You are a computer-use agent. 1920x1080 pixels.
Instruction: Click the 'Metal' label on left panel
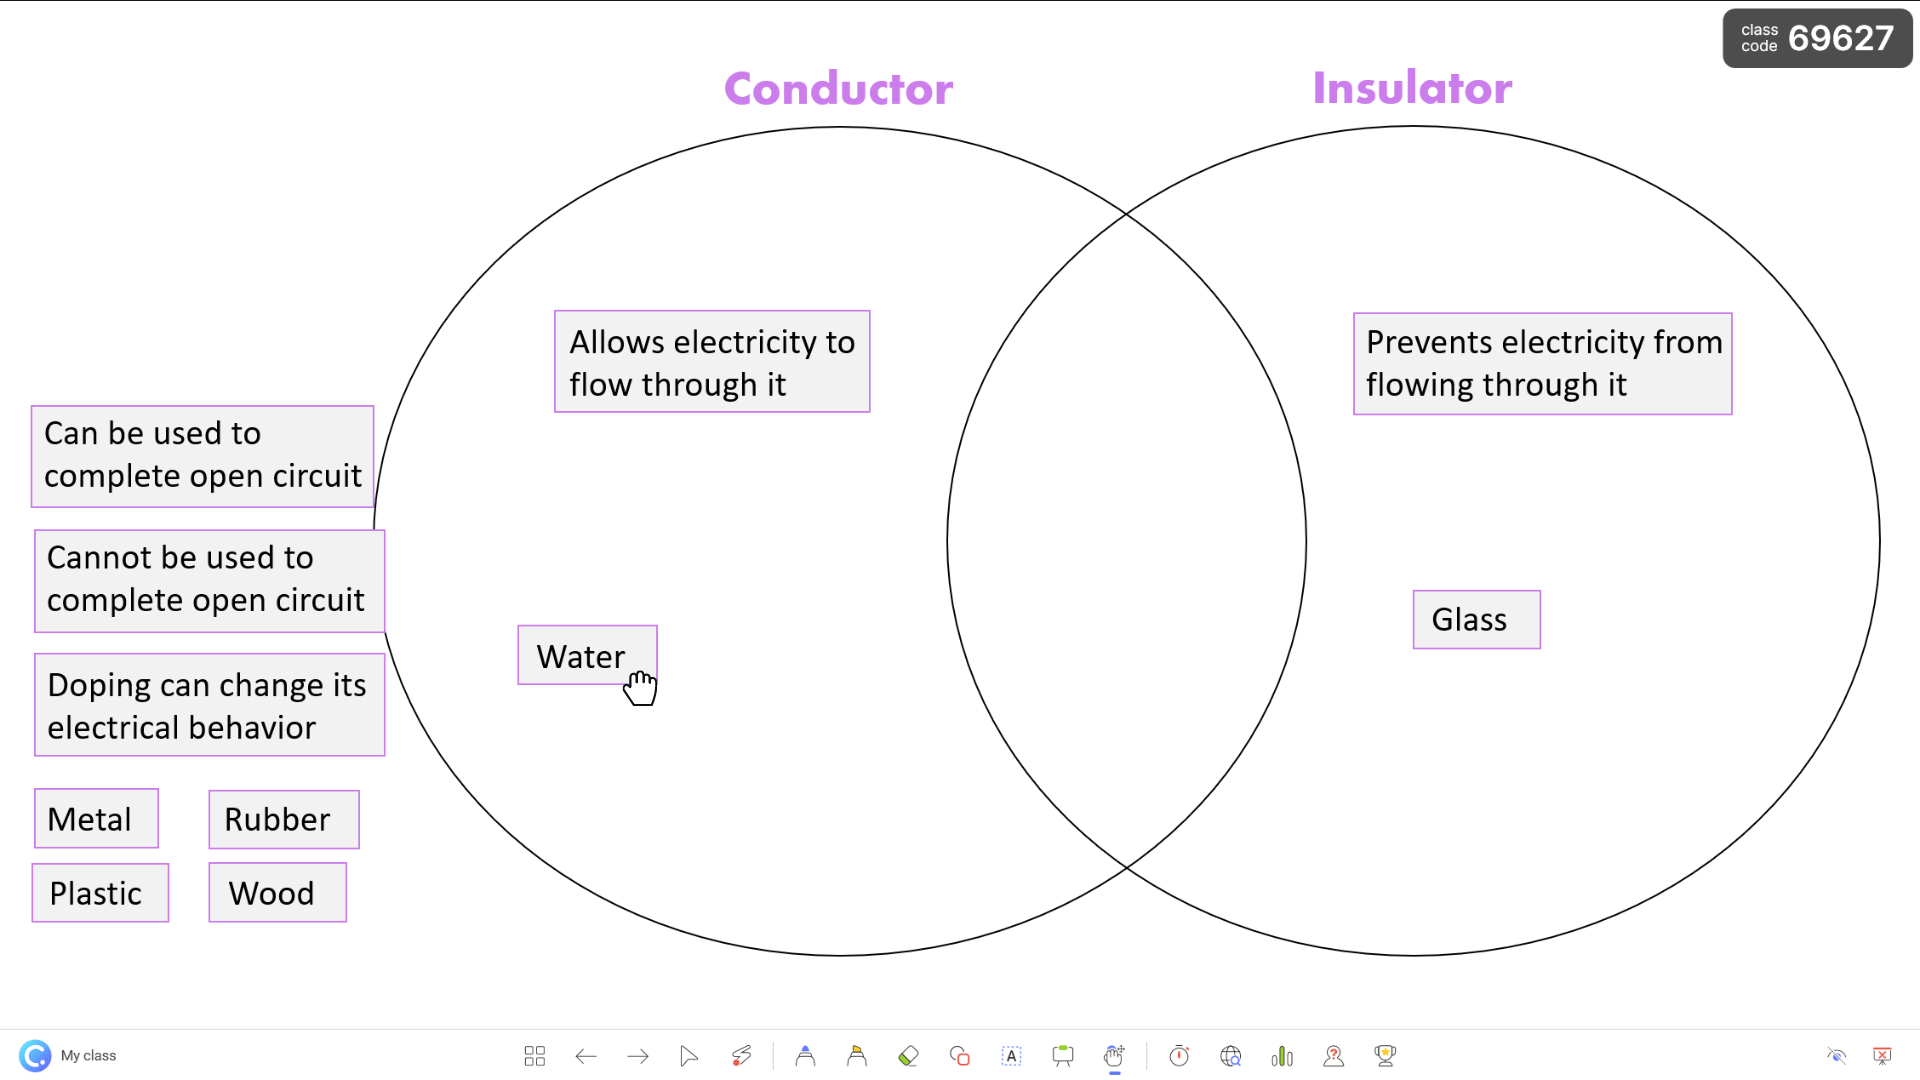[x=88, y=819]
